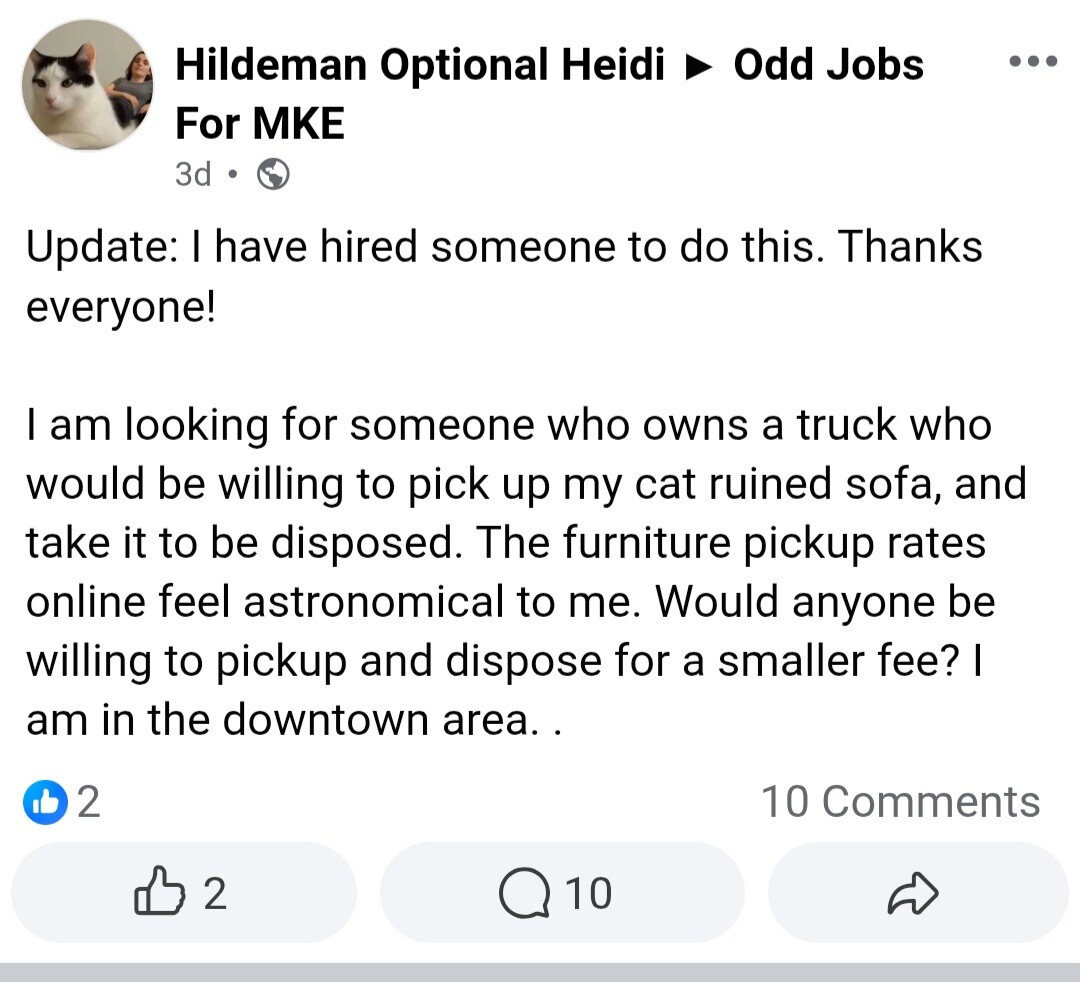Click the "For MKE" group name text

[260, 124]
